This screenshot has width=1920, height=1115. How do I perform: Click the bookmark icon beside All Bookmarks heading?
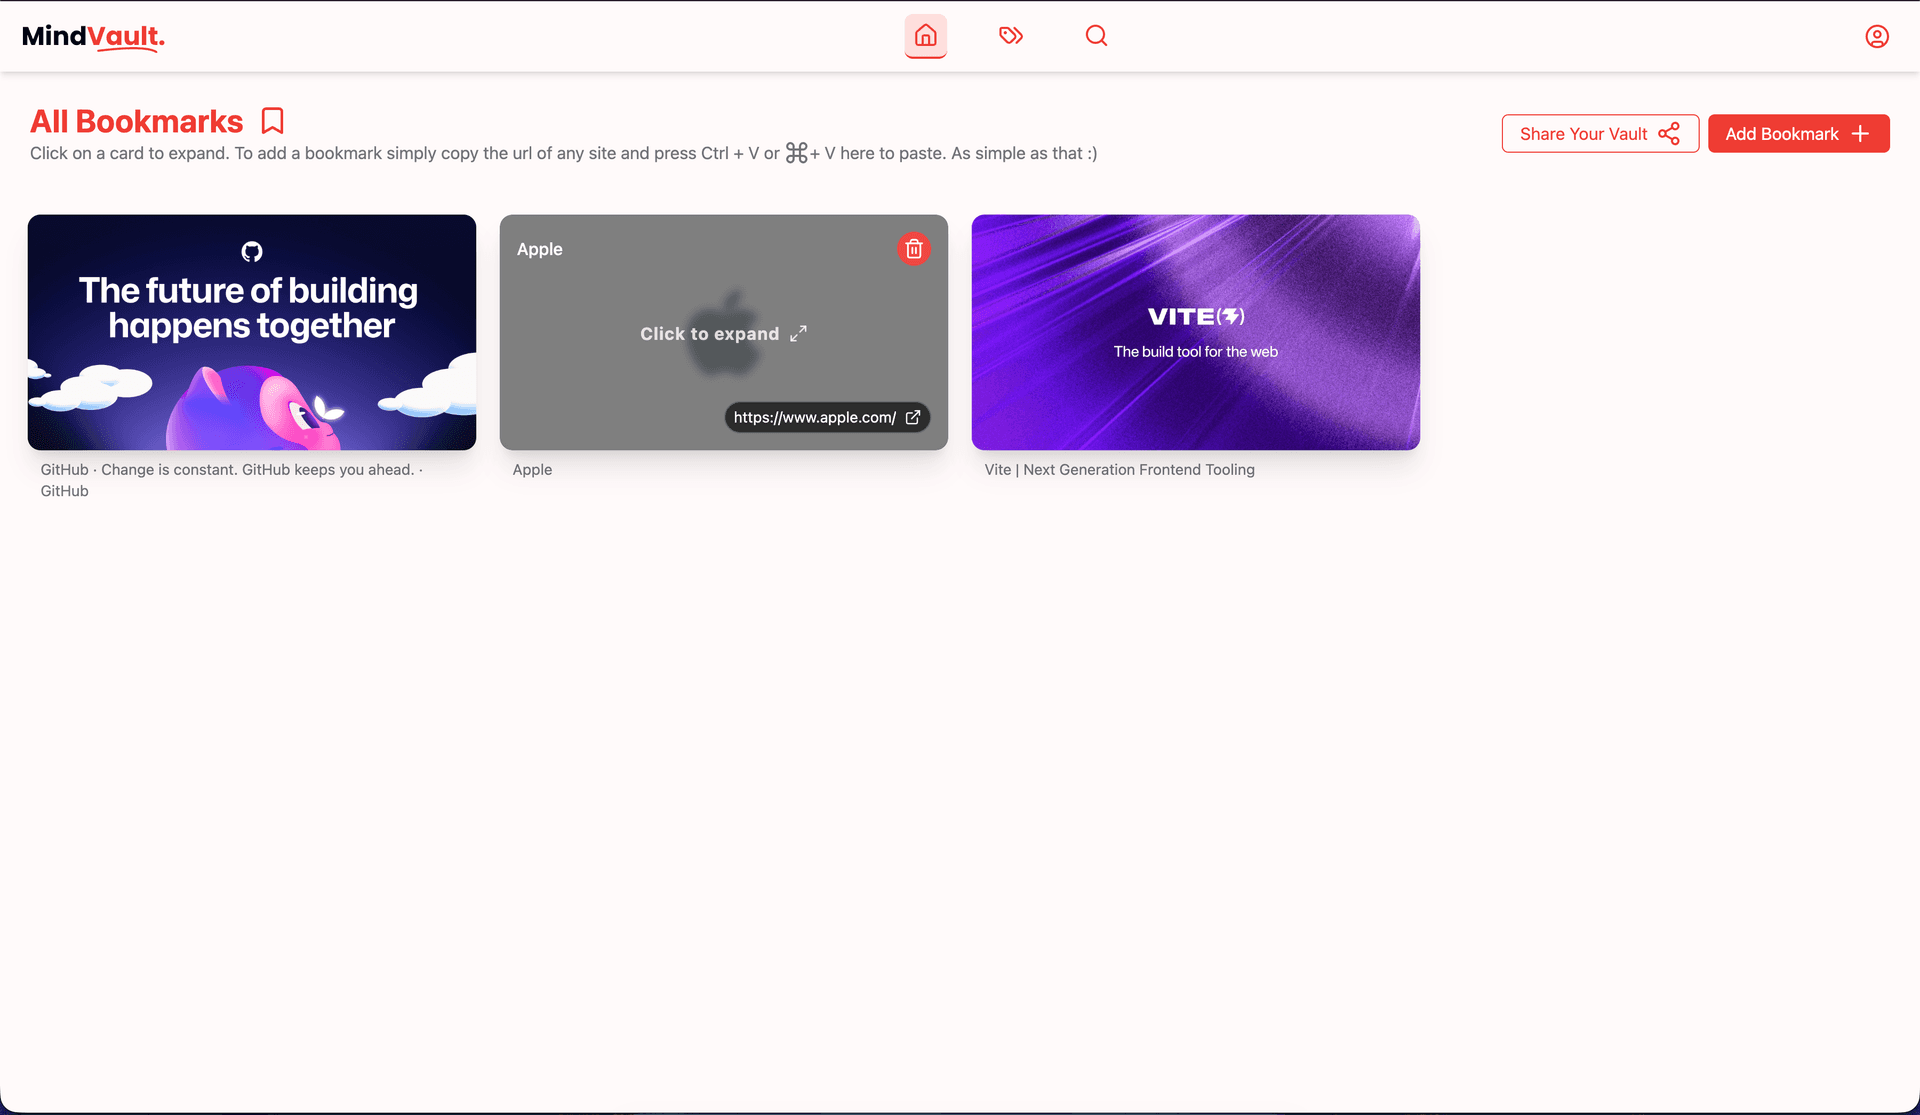coord(273,120)
